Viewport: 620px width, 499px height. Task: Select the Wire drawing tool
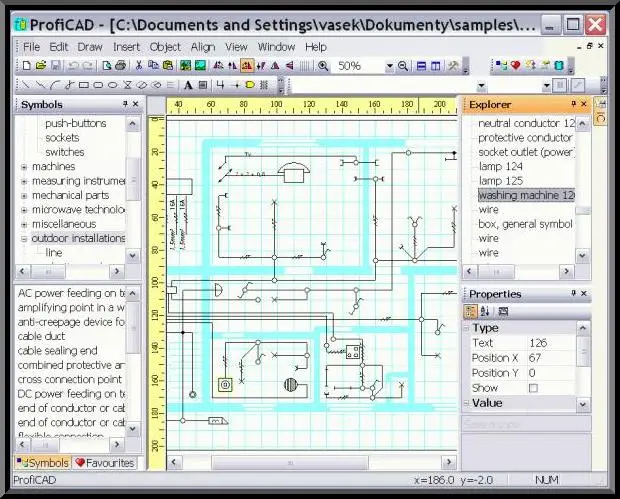click(221, 85)
